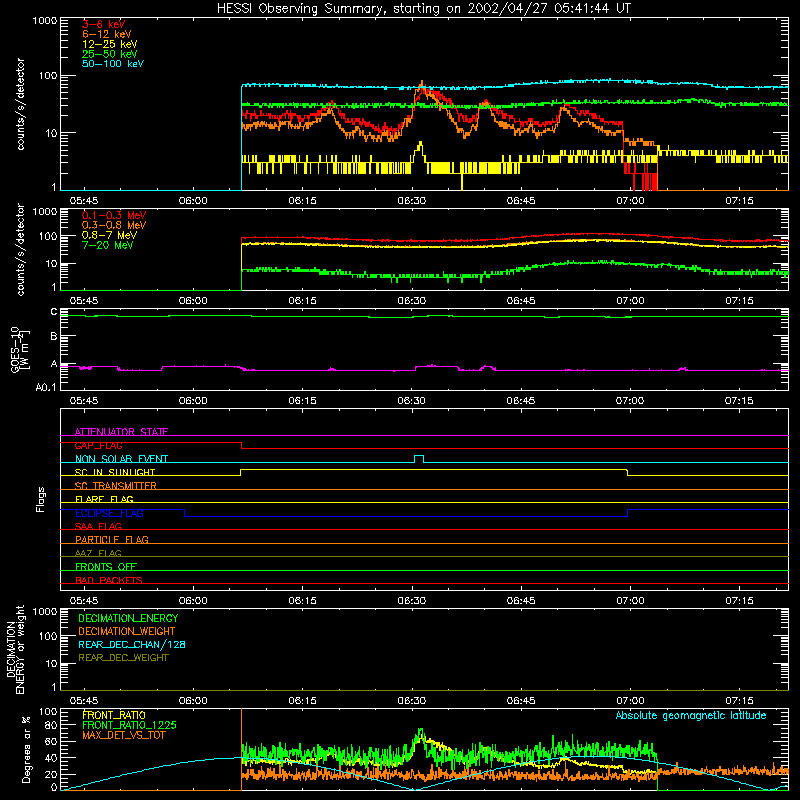This screenshot has height=800, width=800.
Task: Click the FLARE_FLAG label
Action: tap(104, 499)
